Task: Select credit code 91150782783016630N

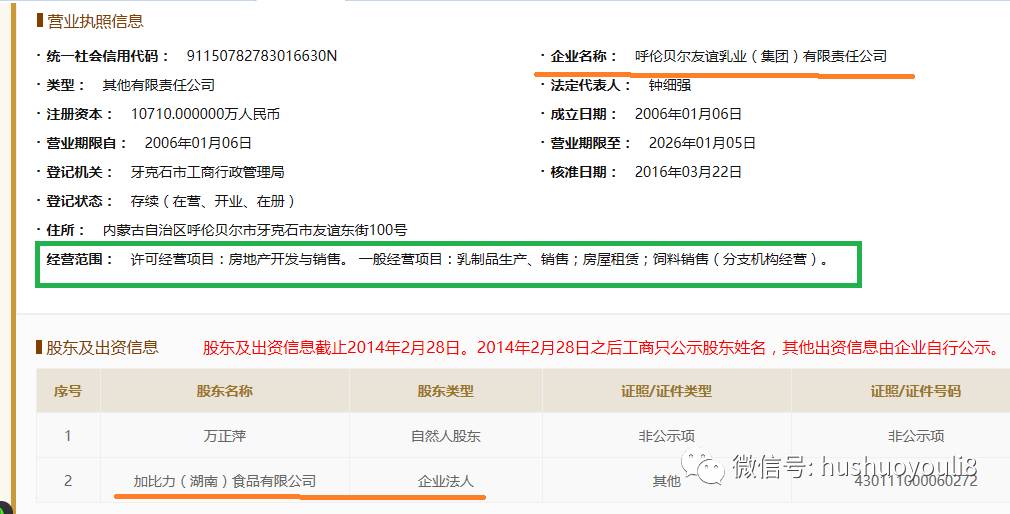Action: (x=262, y=56)
